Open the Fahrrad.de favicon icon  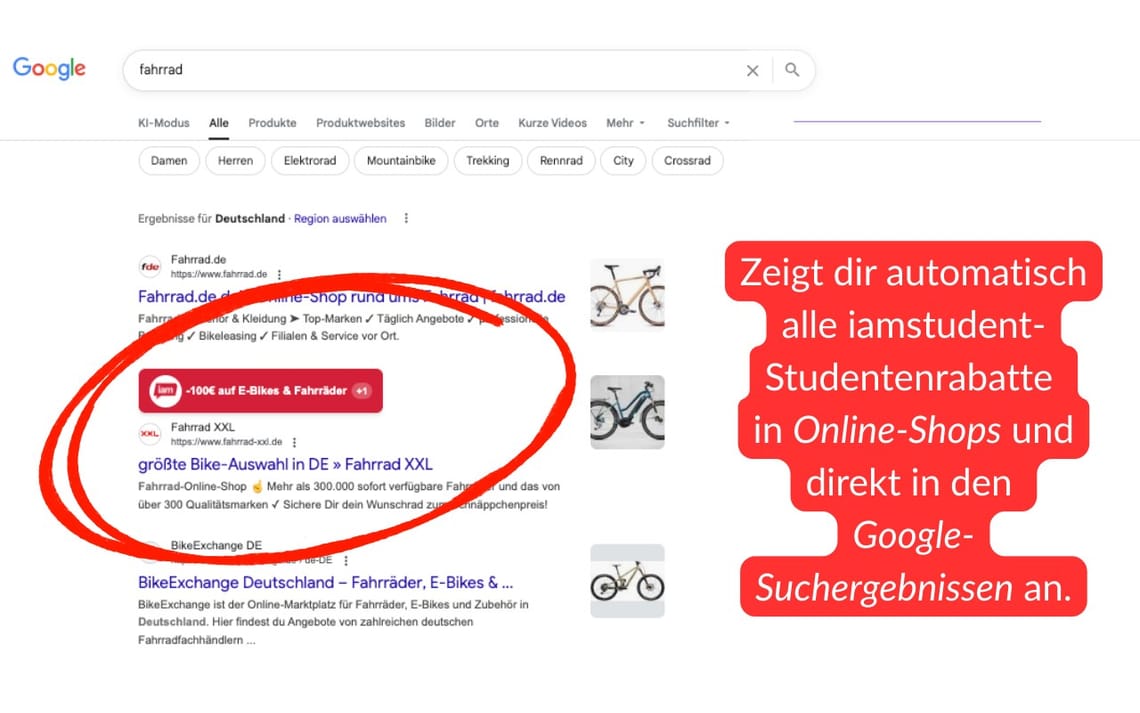(x=150, y=266)
